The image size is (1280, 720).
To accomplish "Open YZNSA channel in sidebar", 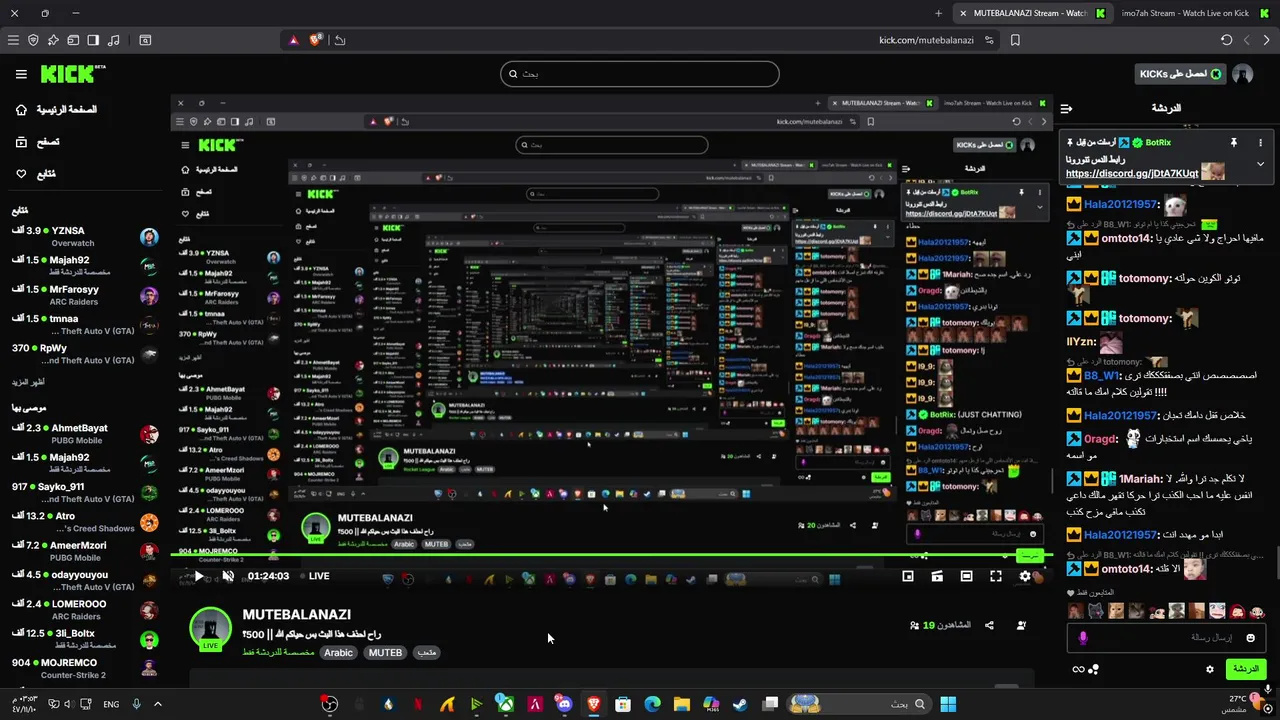I will pyautogui.click(x=85, y=237).
